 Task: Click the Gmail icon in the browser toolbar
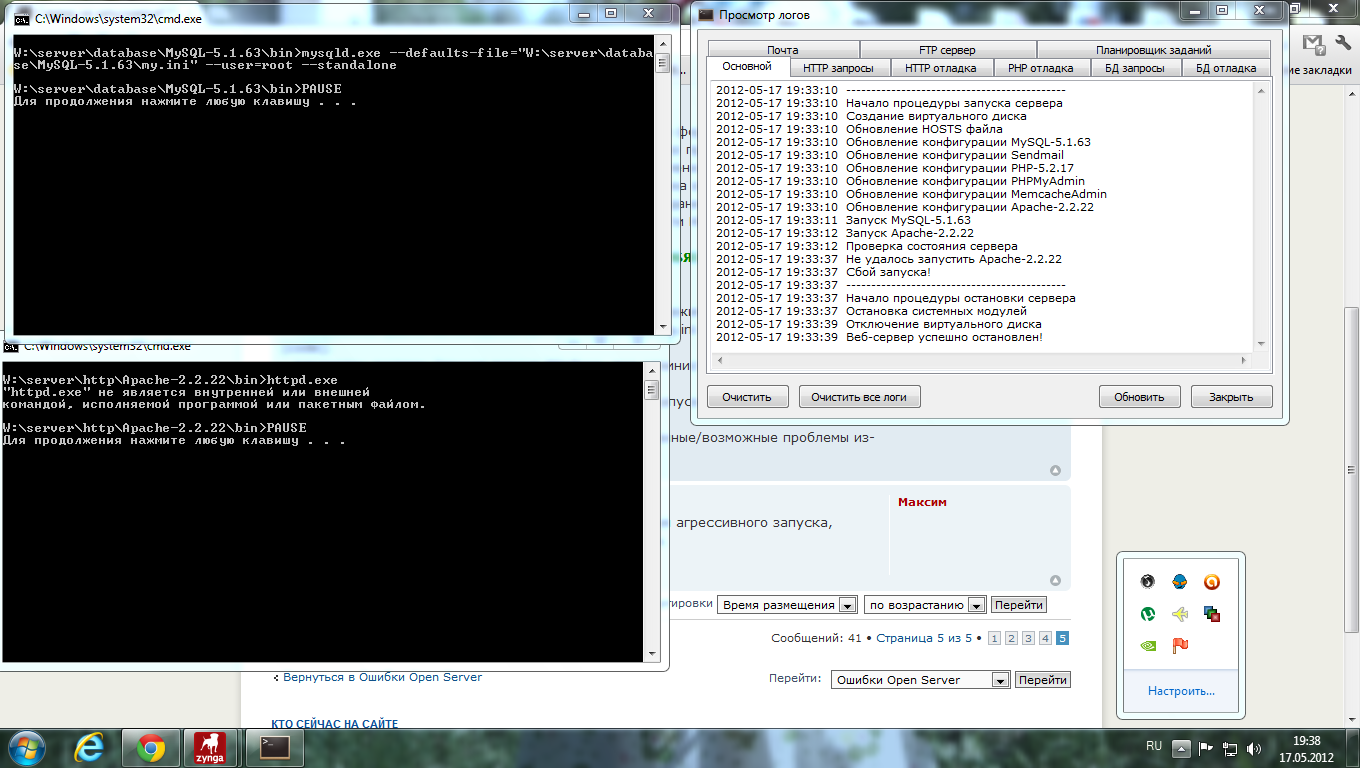click(x=1313, y=44)
